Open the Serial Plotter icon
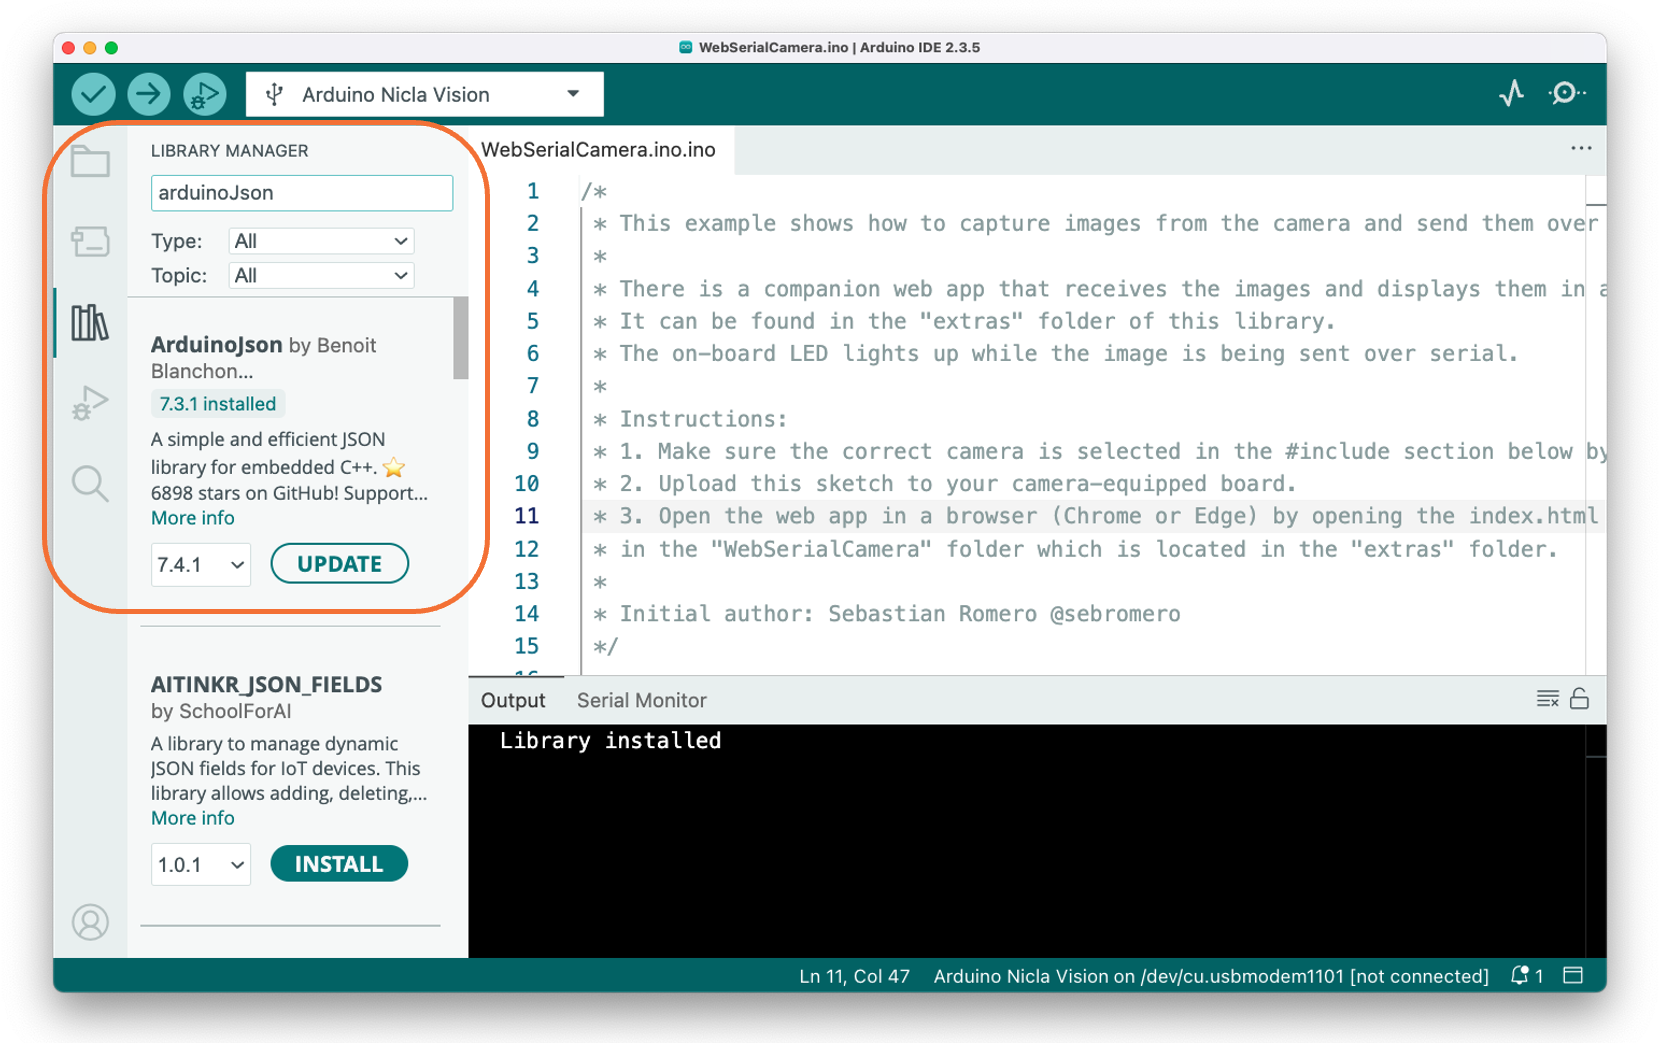This screenshot has width=1664, height=1043. [1511, 94]
